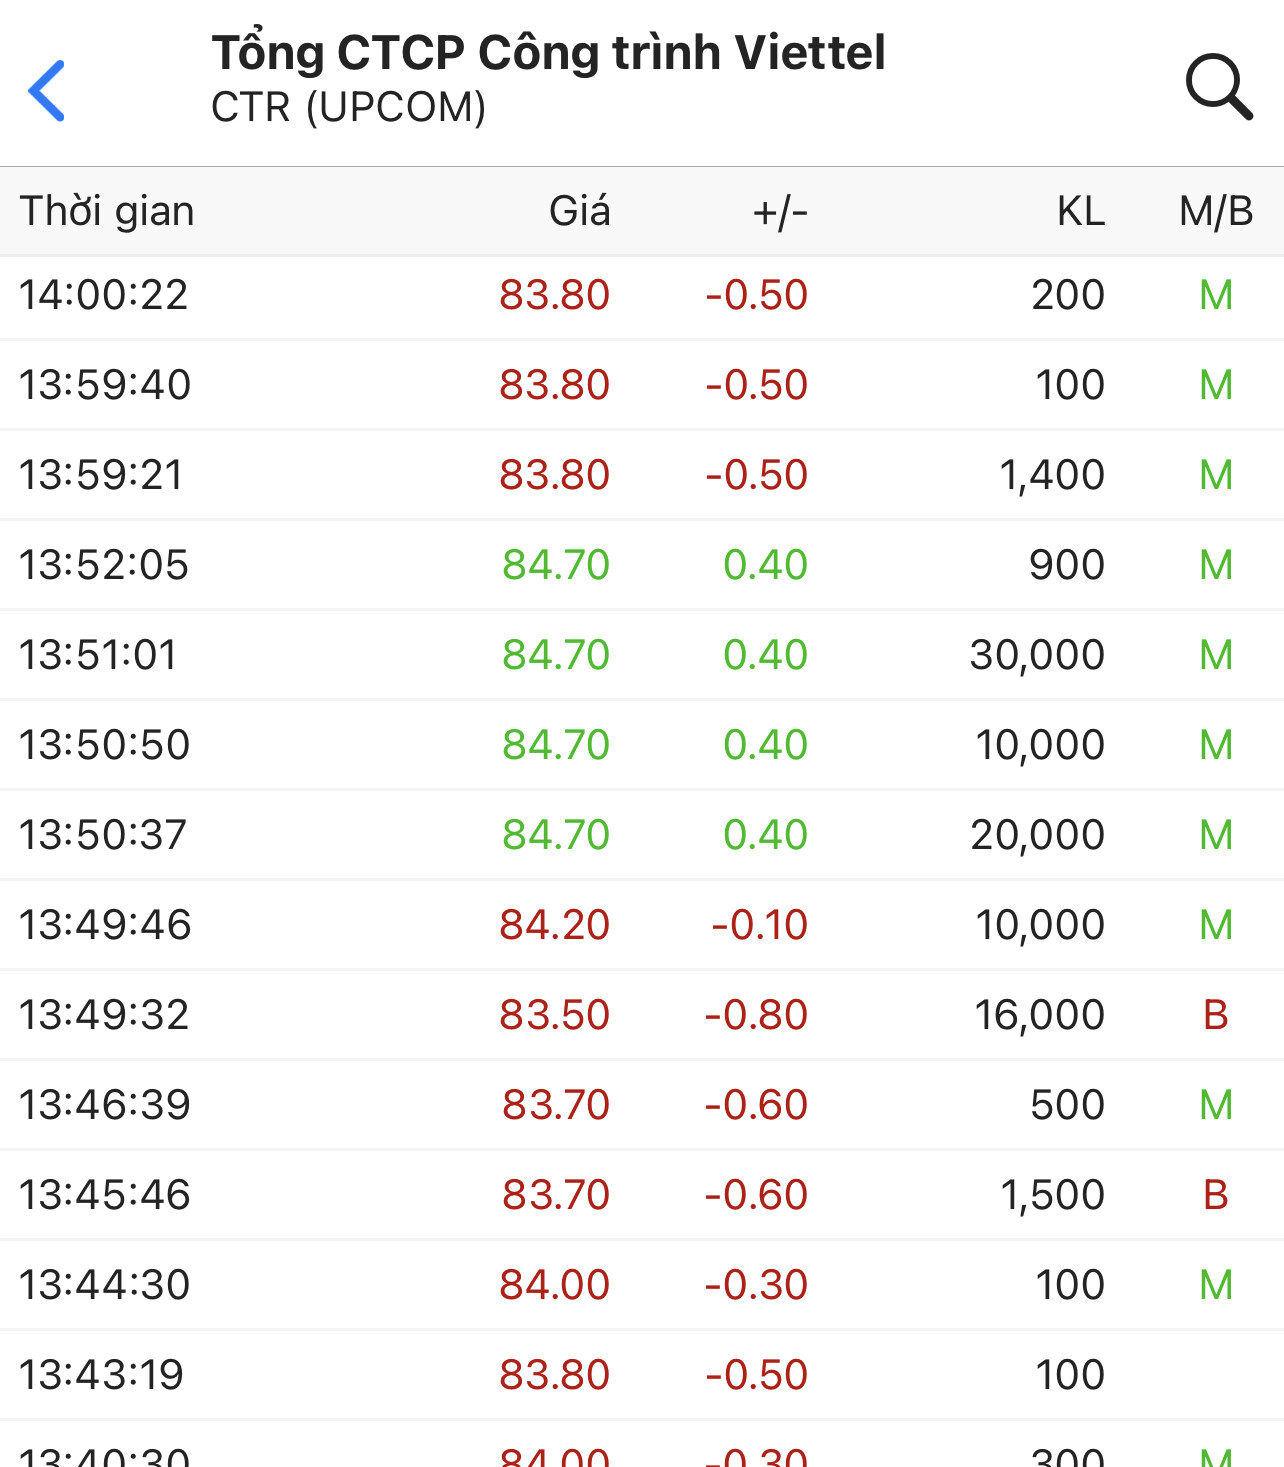The height and width of the screenshot is (1467, 1284).
Task: Tap price 84.20 in the 13:49:46 row
Action: click(555, 926)
